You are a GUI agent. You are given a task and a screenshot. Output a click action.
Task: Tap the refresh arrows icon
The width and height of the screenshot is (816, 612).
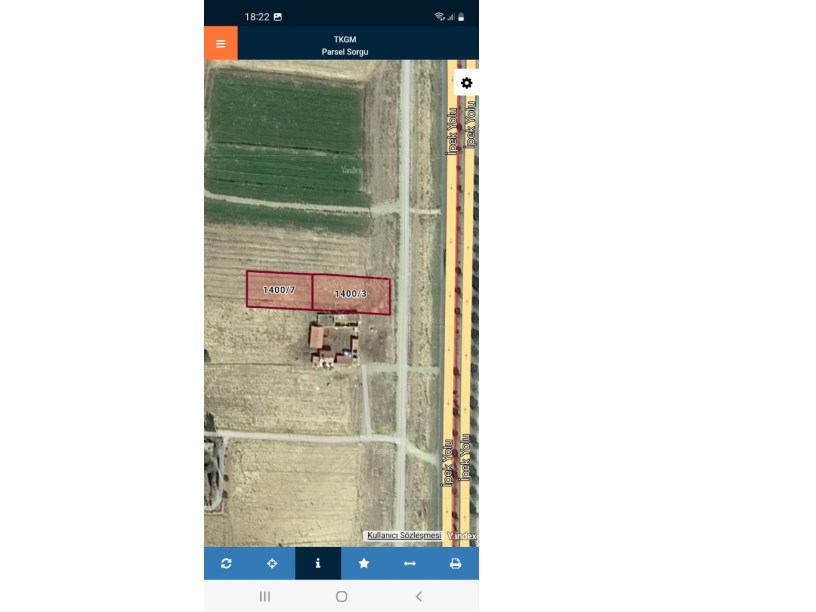(226, 563)
